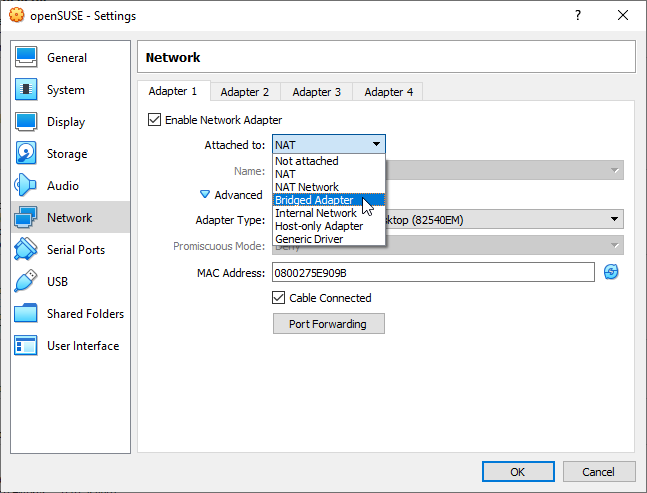Click inside the MAC Address field
The width and height of the screenshot is (647, 493).
click(x=430, y=272)
